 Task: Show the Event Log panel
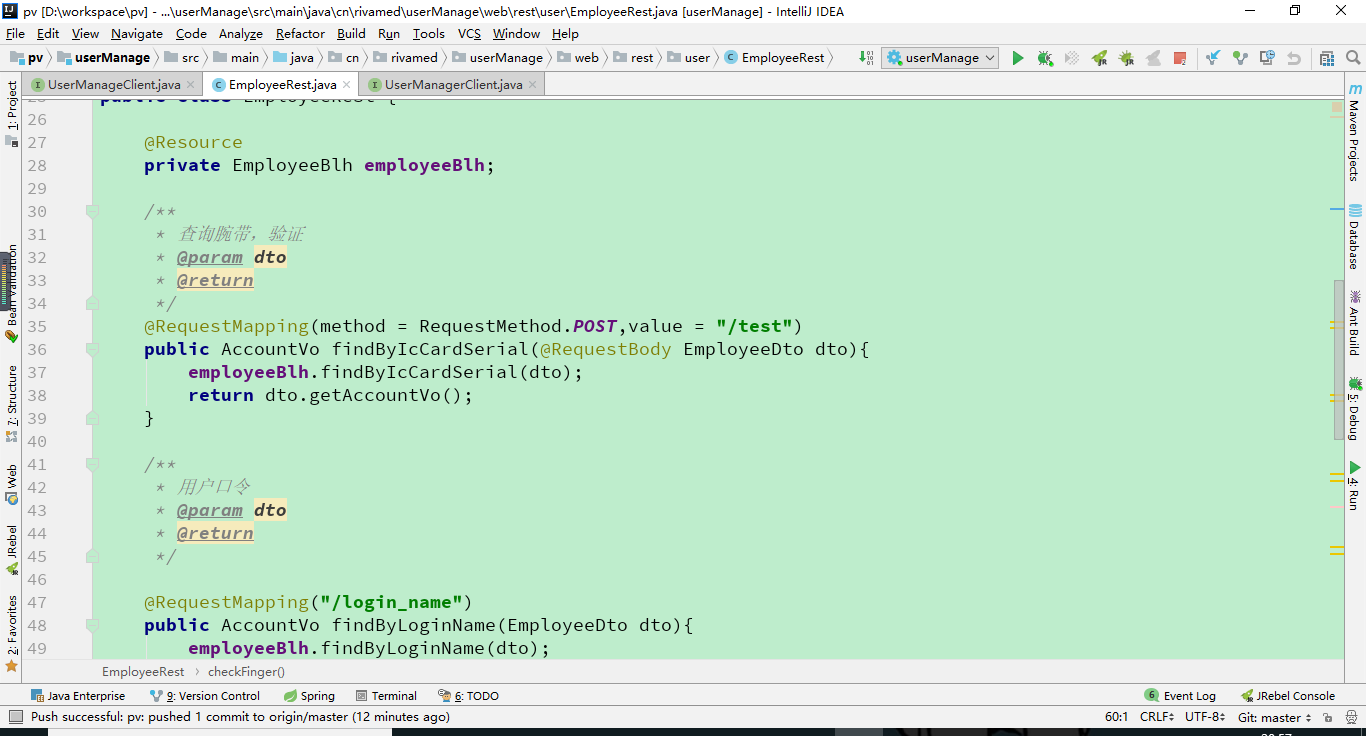click(1181, 696)
